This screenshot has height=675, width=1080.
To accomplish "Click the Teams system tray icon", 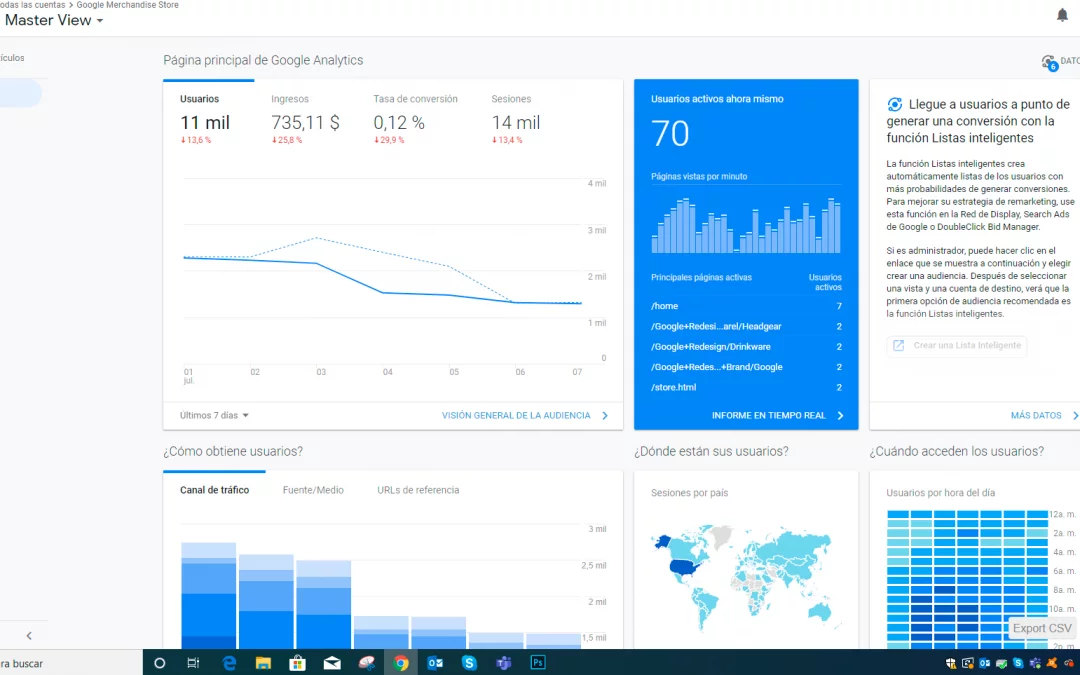I will 1035,663.
